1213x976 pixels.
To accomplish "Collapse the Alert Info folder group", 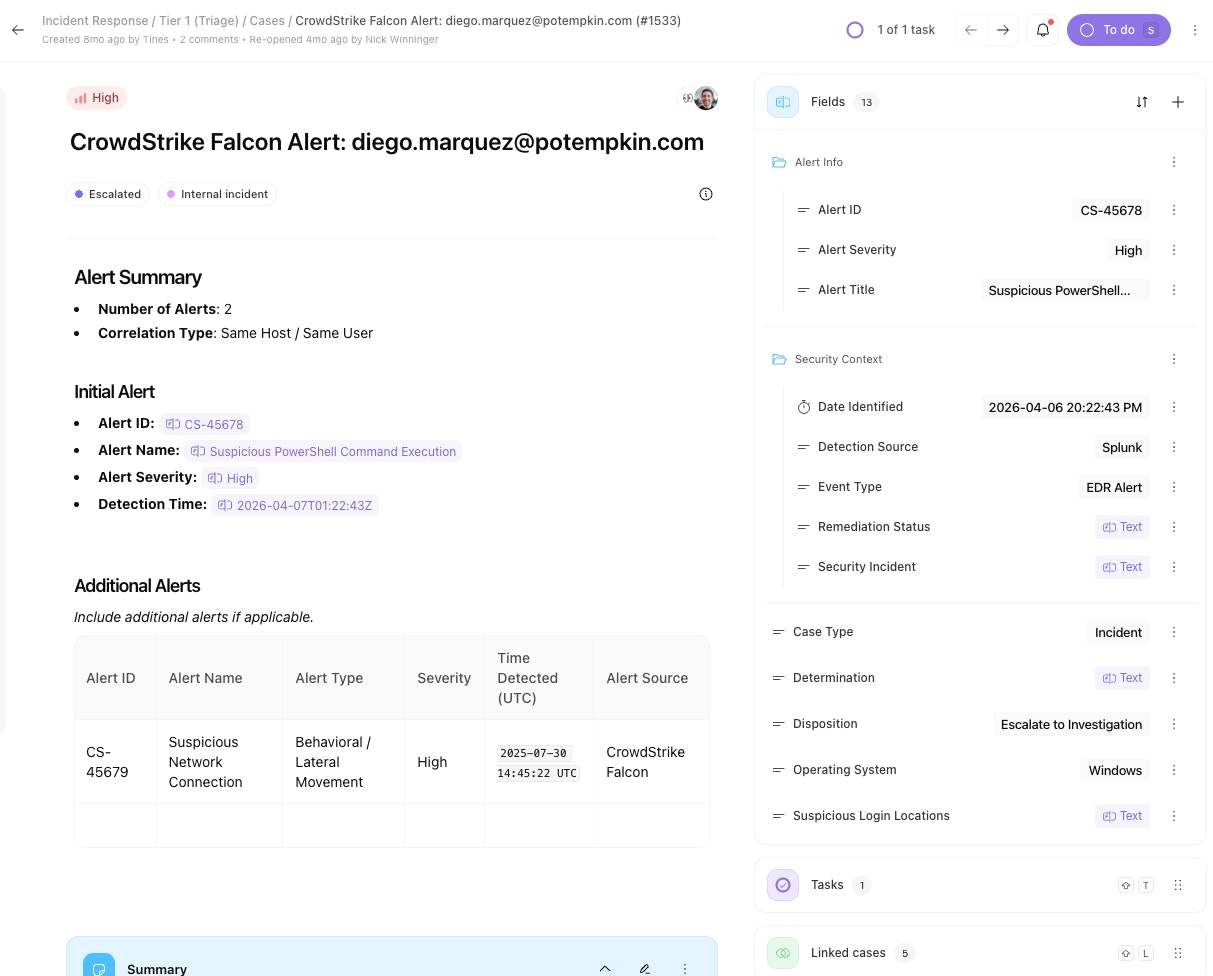I will click(x=779, y=162).
